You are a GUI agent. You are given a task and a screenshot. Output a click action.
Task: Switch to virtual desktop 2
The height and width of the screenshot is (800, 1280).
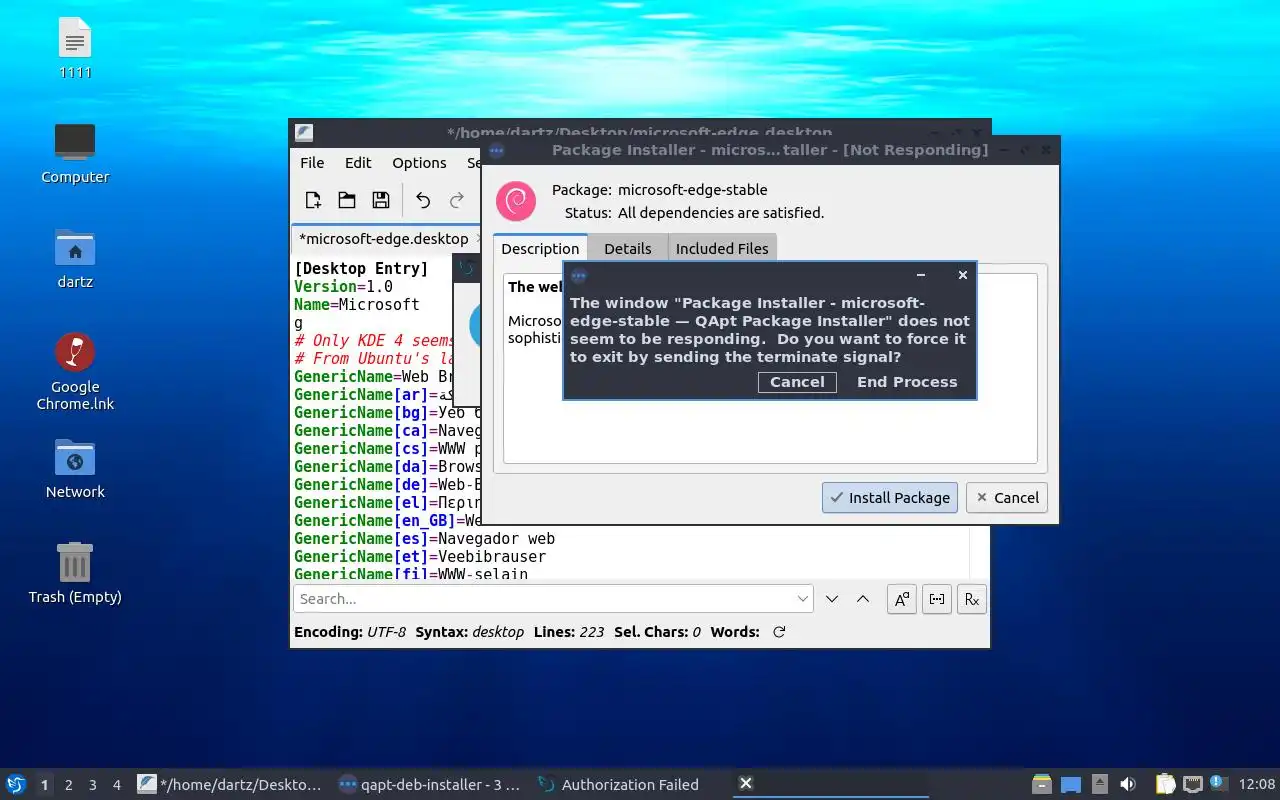coord(69,785)
